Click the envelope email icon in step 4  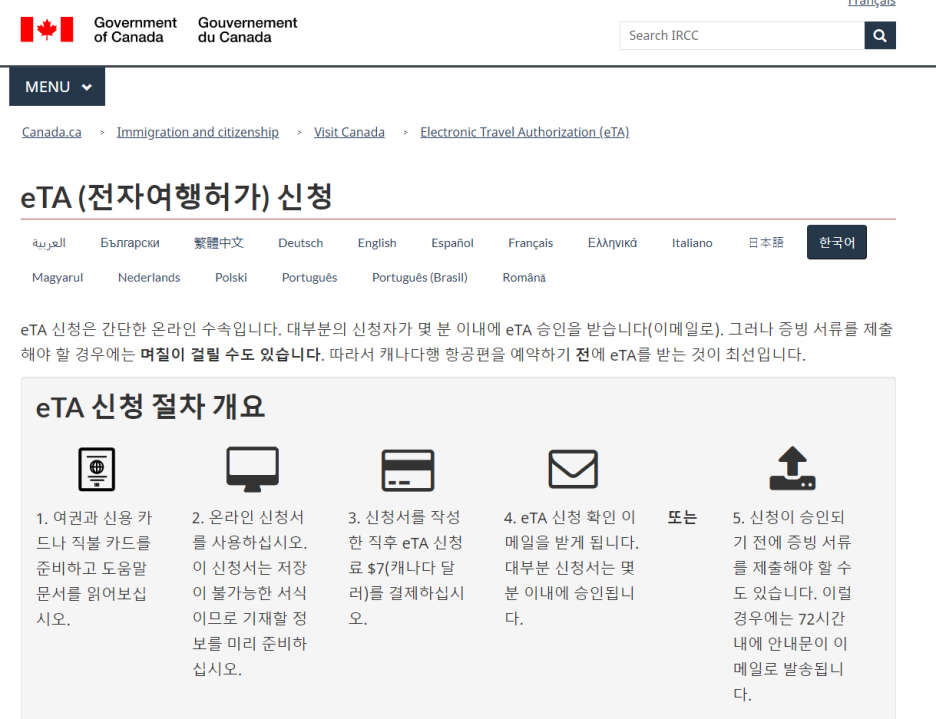(573, 469)
